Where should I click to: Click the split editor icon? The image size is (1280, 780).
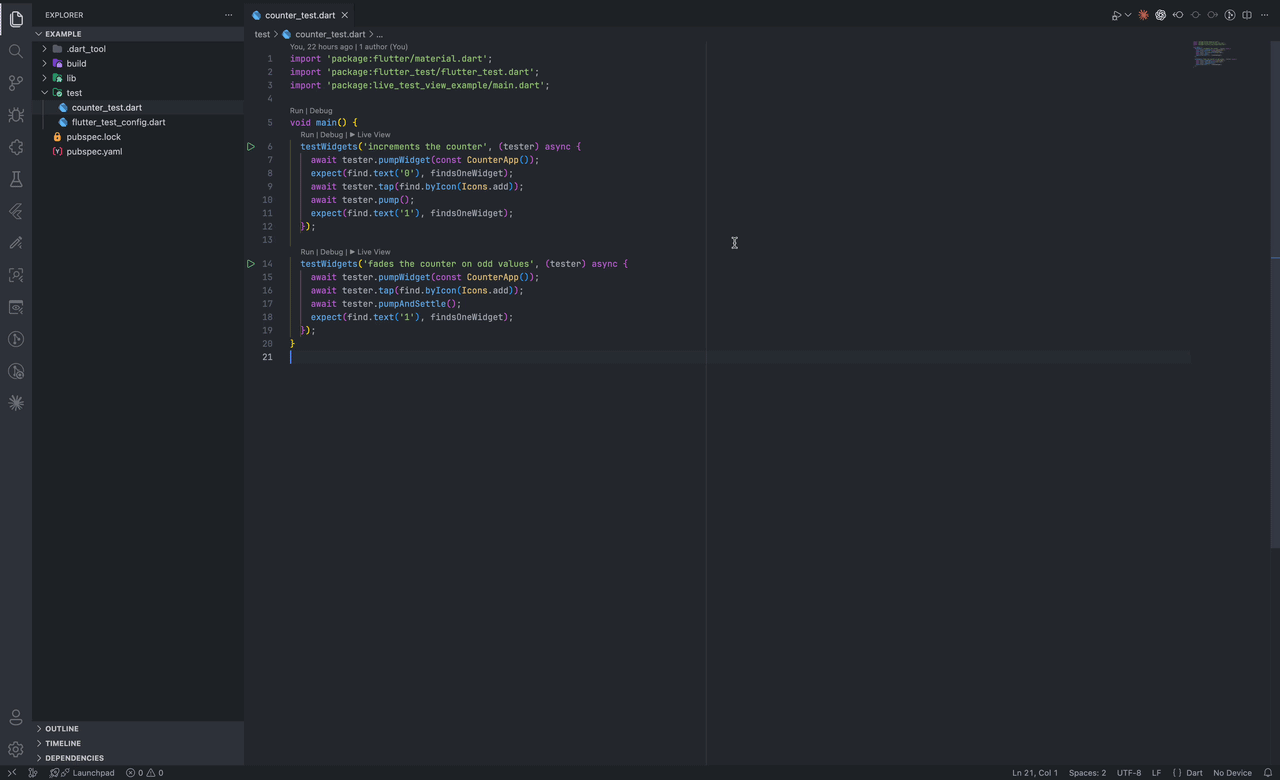(x=1247, y=15)
